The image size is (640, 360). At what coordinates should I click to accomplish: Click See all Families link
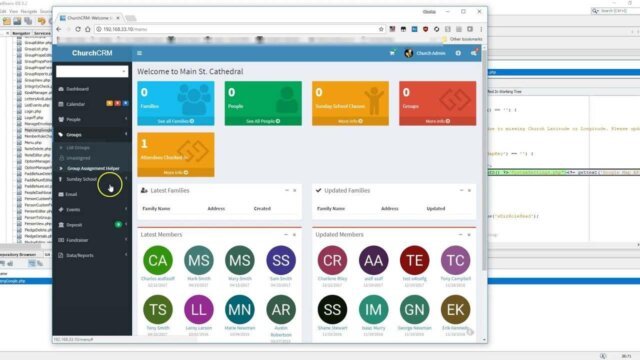[x=176, y=121]
